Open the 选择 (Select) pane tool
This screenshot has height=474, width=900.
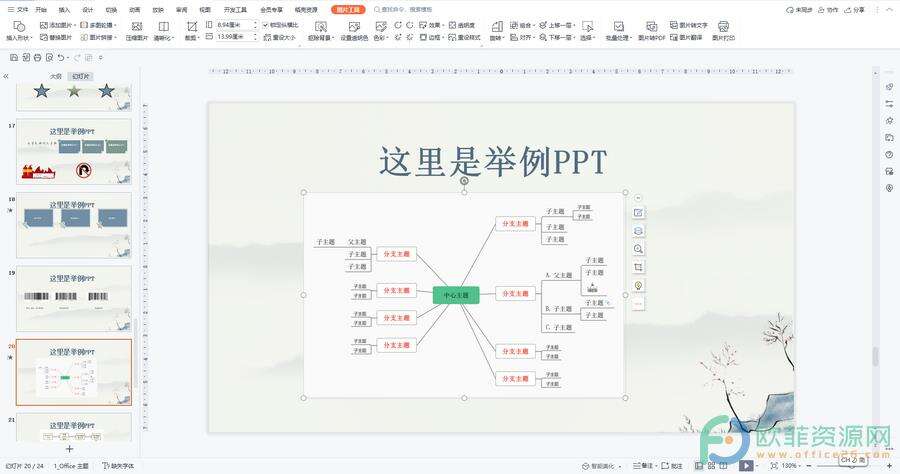click(588, 31)
